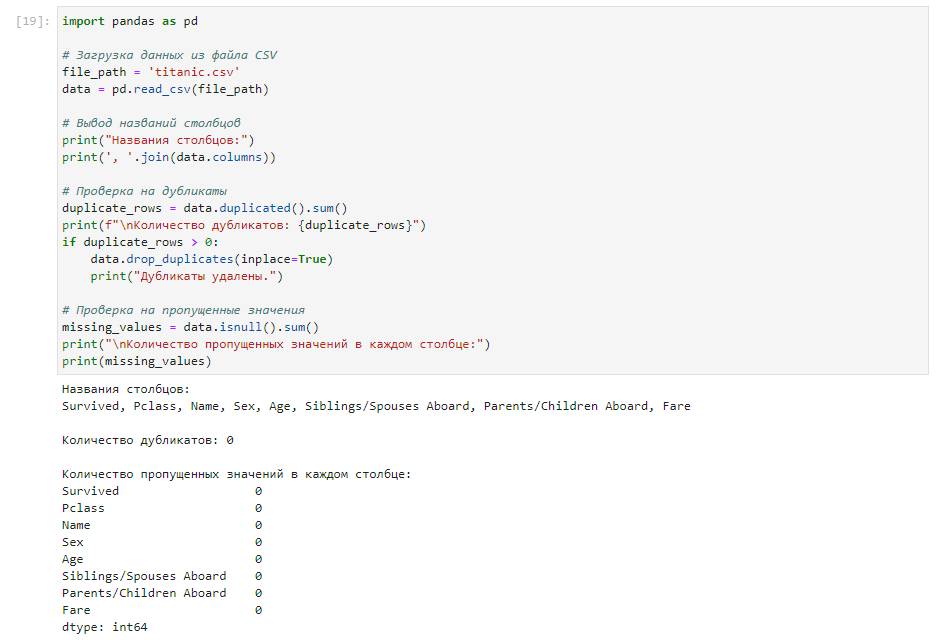Click the print "Дубликаты удалены." statement
The image size is (939, 640).
[187, 276]
